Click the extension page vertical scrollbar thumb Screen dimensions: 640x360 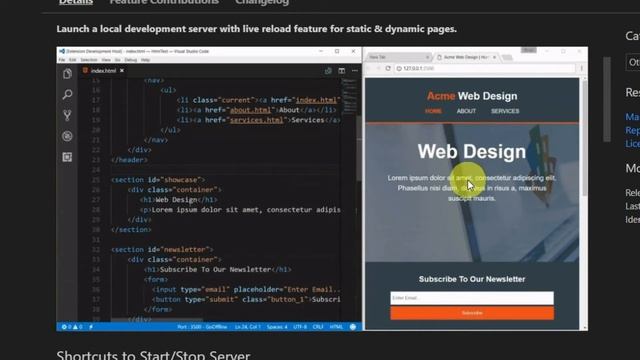pos(607,99)
